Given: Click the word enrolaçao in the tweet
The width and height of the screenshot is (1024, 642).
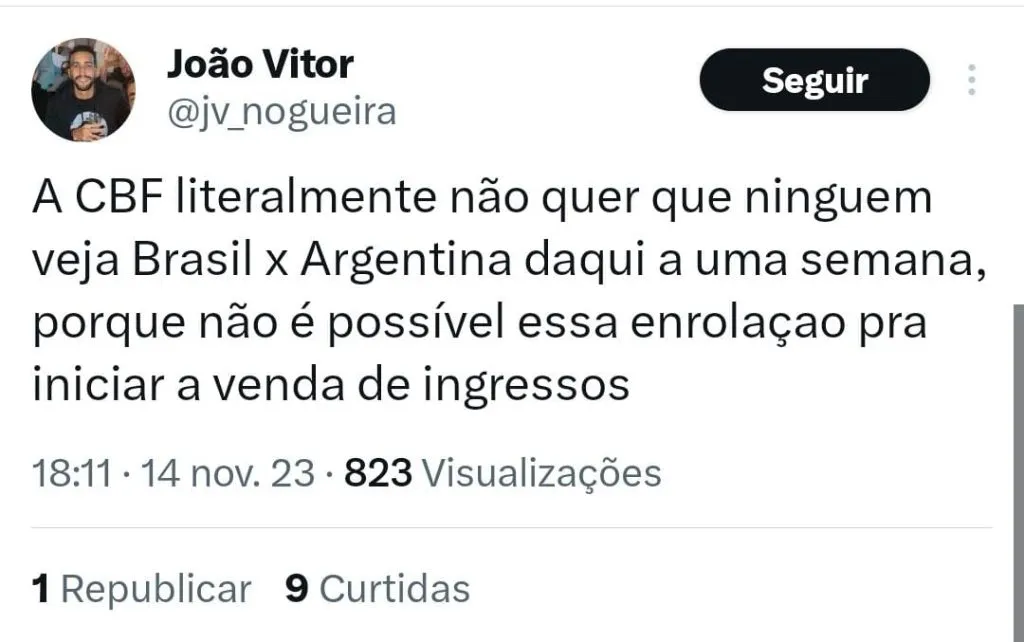Looking at the screenshot, I should click(x=738, y=324).
